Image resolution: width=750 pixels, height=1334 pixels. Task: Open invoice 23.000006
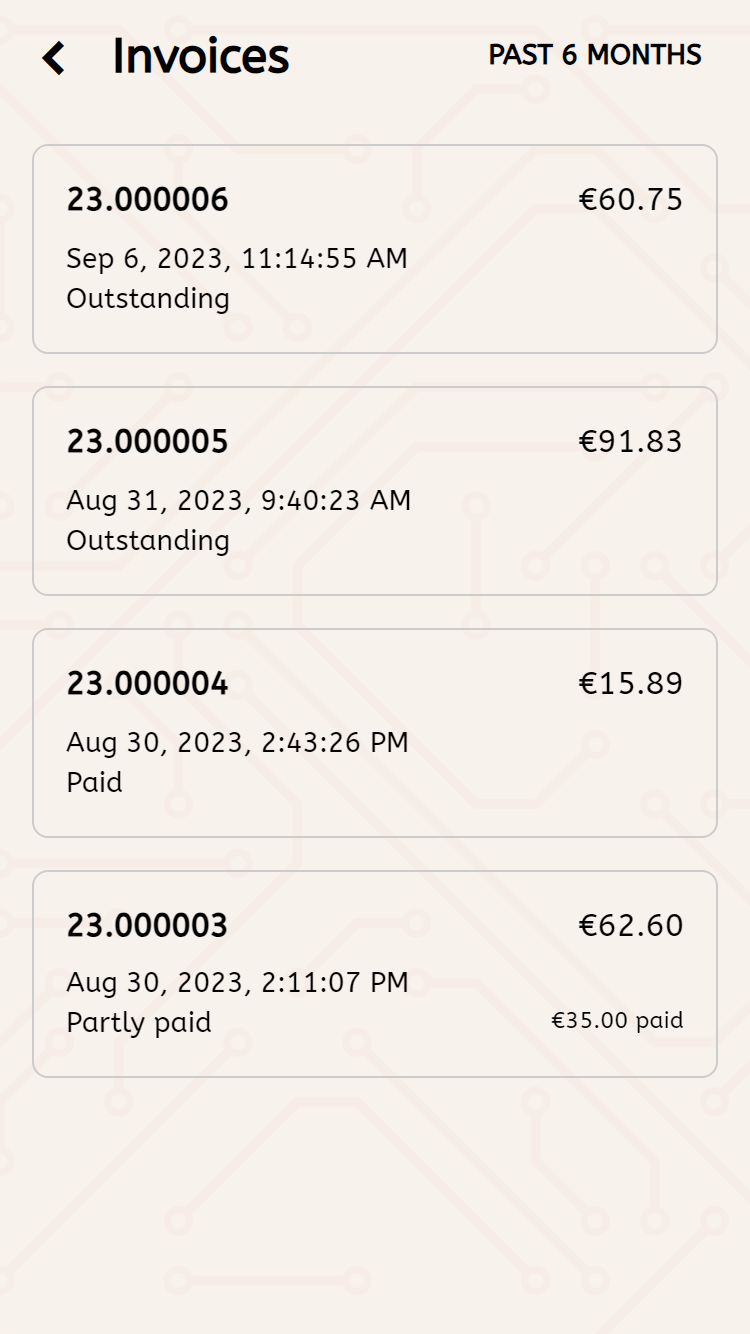tap(148, 200)
